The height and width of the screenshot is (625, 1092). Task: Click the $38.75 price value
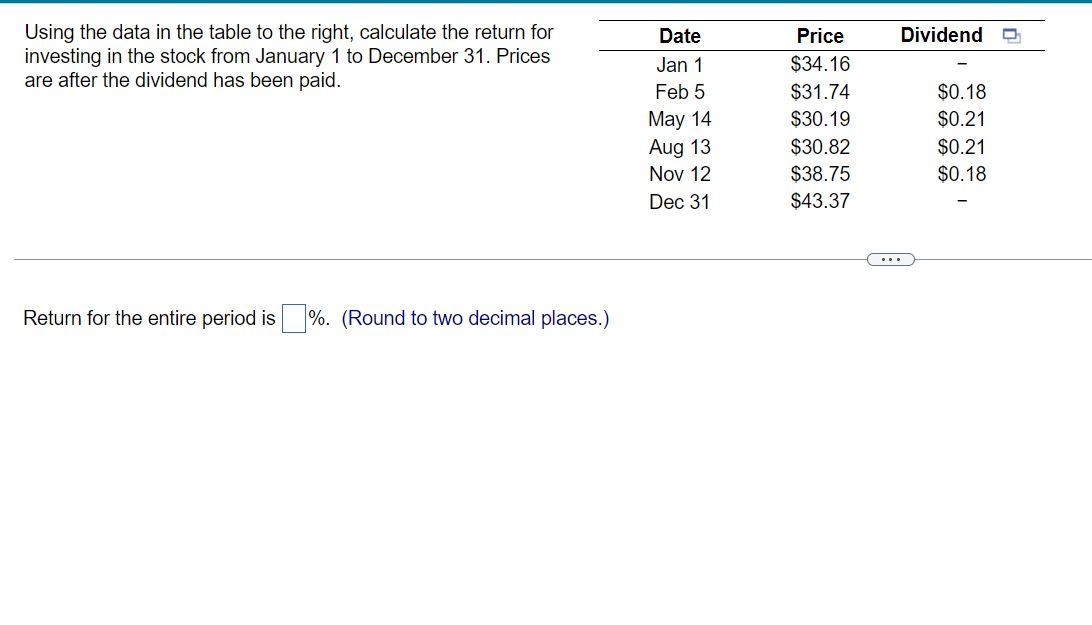(820, 174)
